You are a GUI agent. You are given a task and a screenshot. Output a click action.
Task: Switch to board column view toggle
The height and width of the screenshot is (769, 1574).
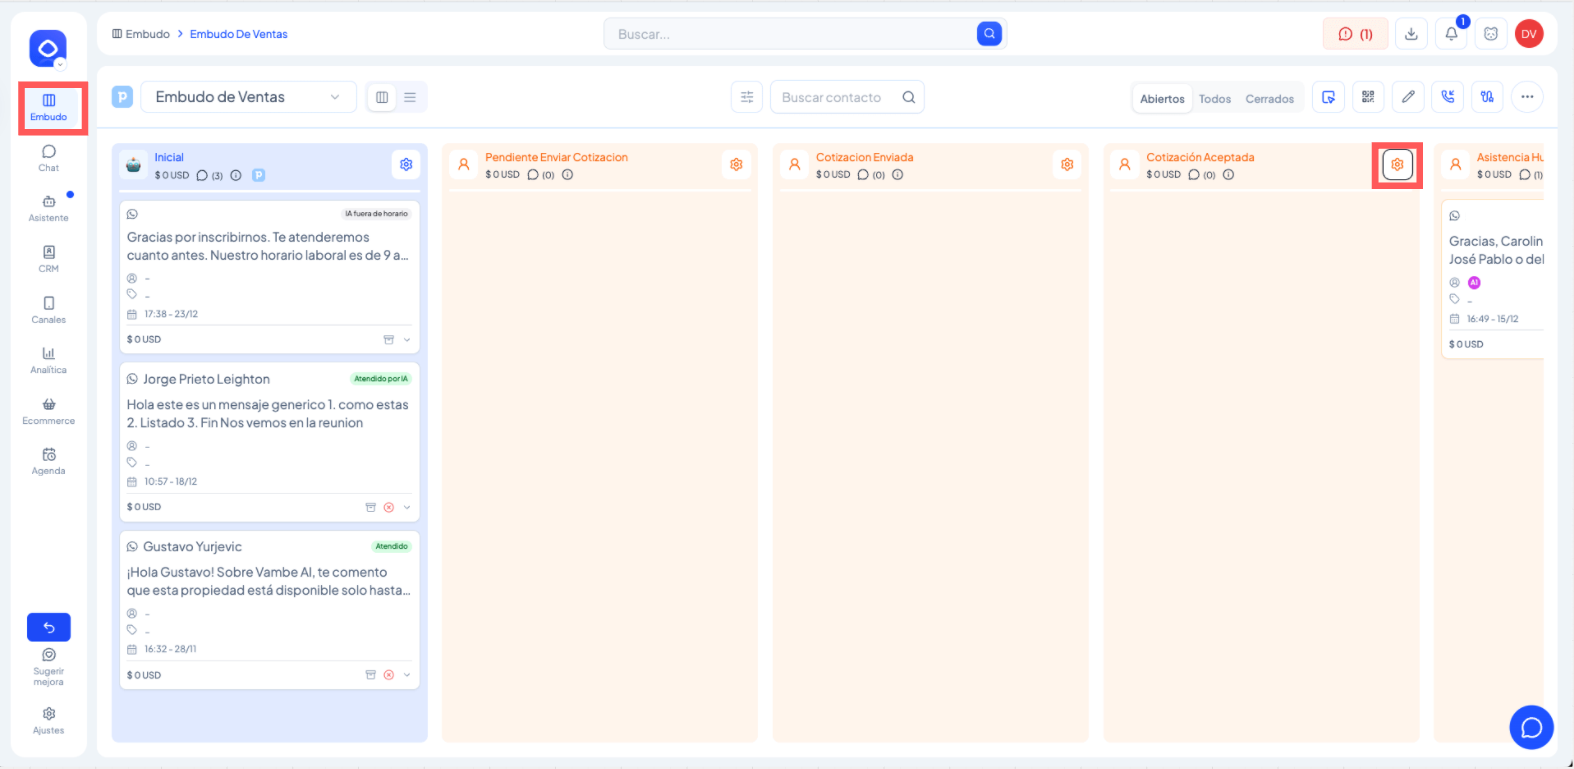pyautogui.click(x=382, y=97)
